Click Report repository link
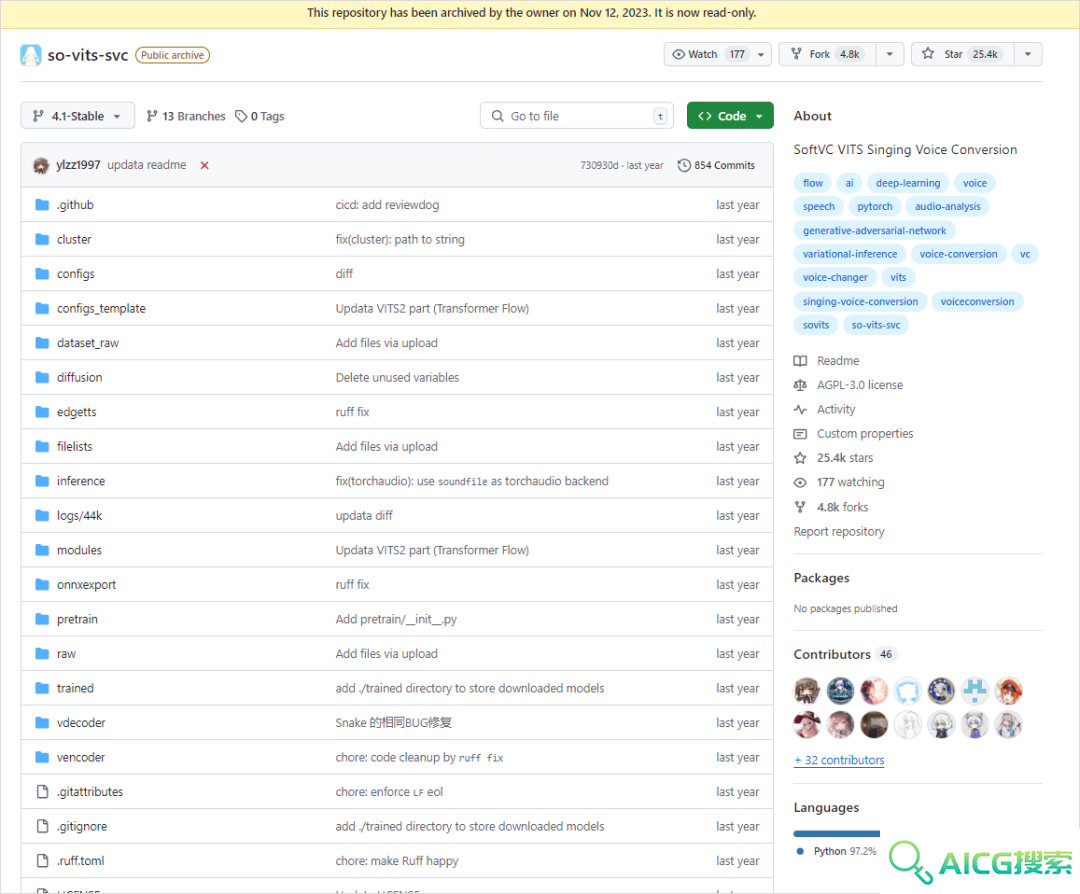Viewport: 1080px width, 894px height. point(839,532)
